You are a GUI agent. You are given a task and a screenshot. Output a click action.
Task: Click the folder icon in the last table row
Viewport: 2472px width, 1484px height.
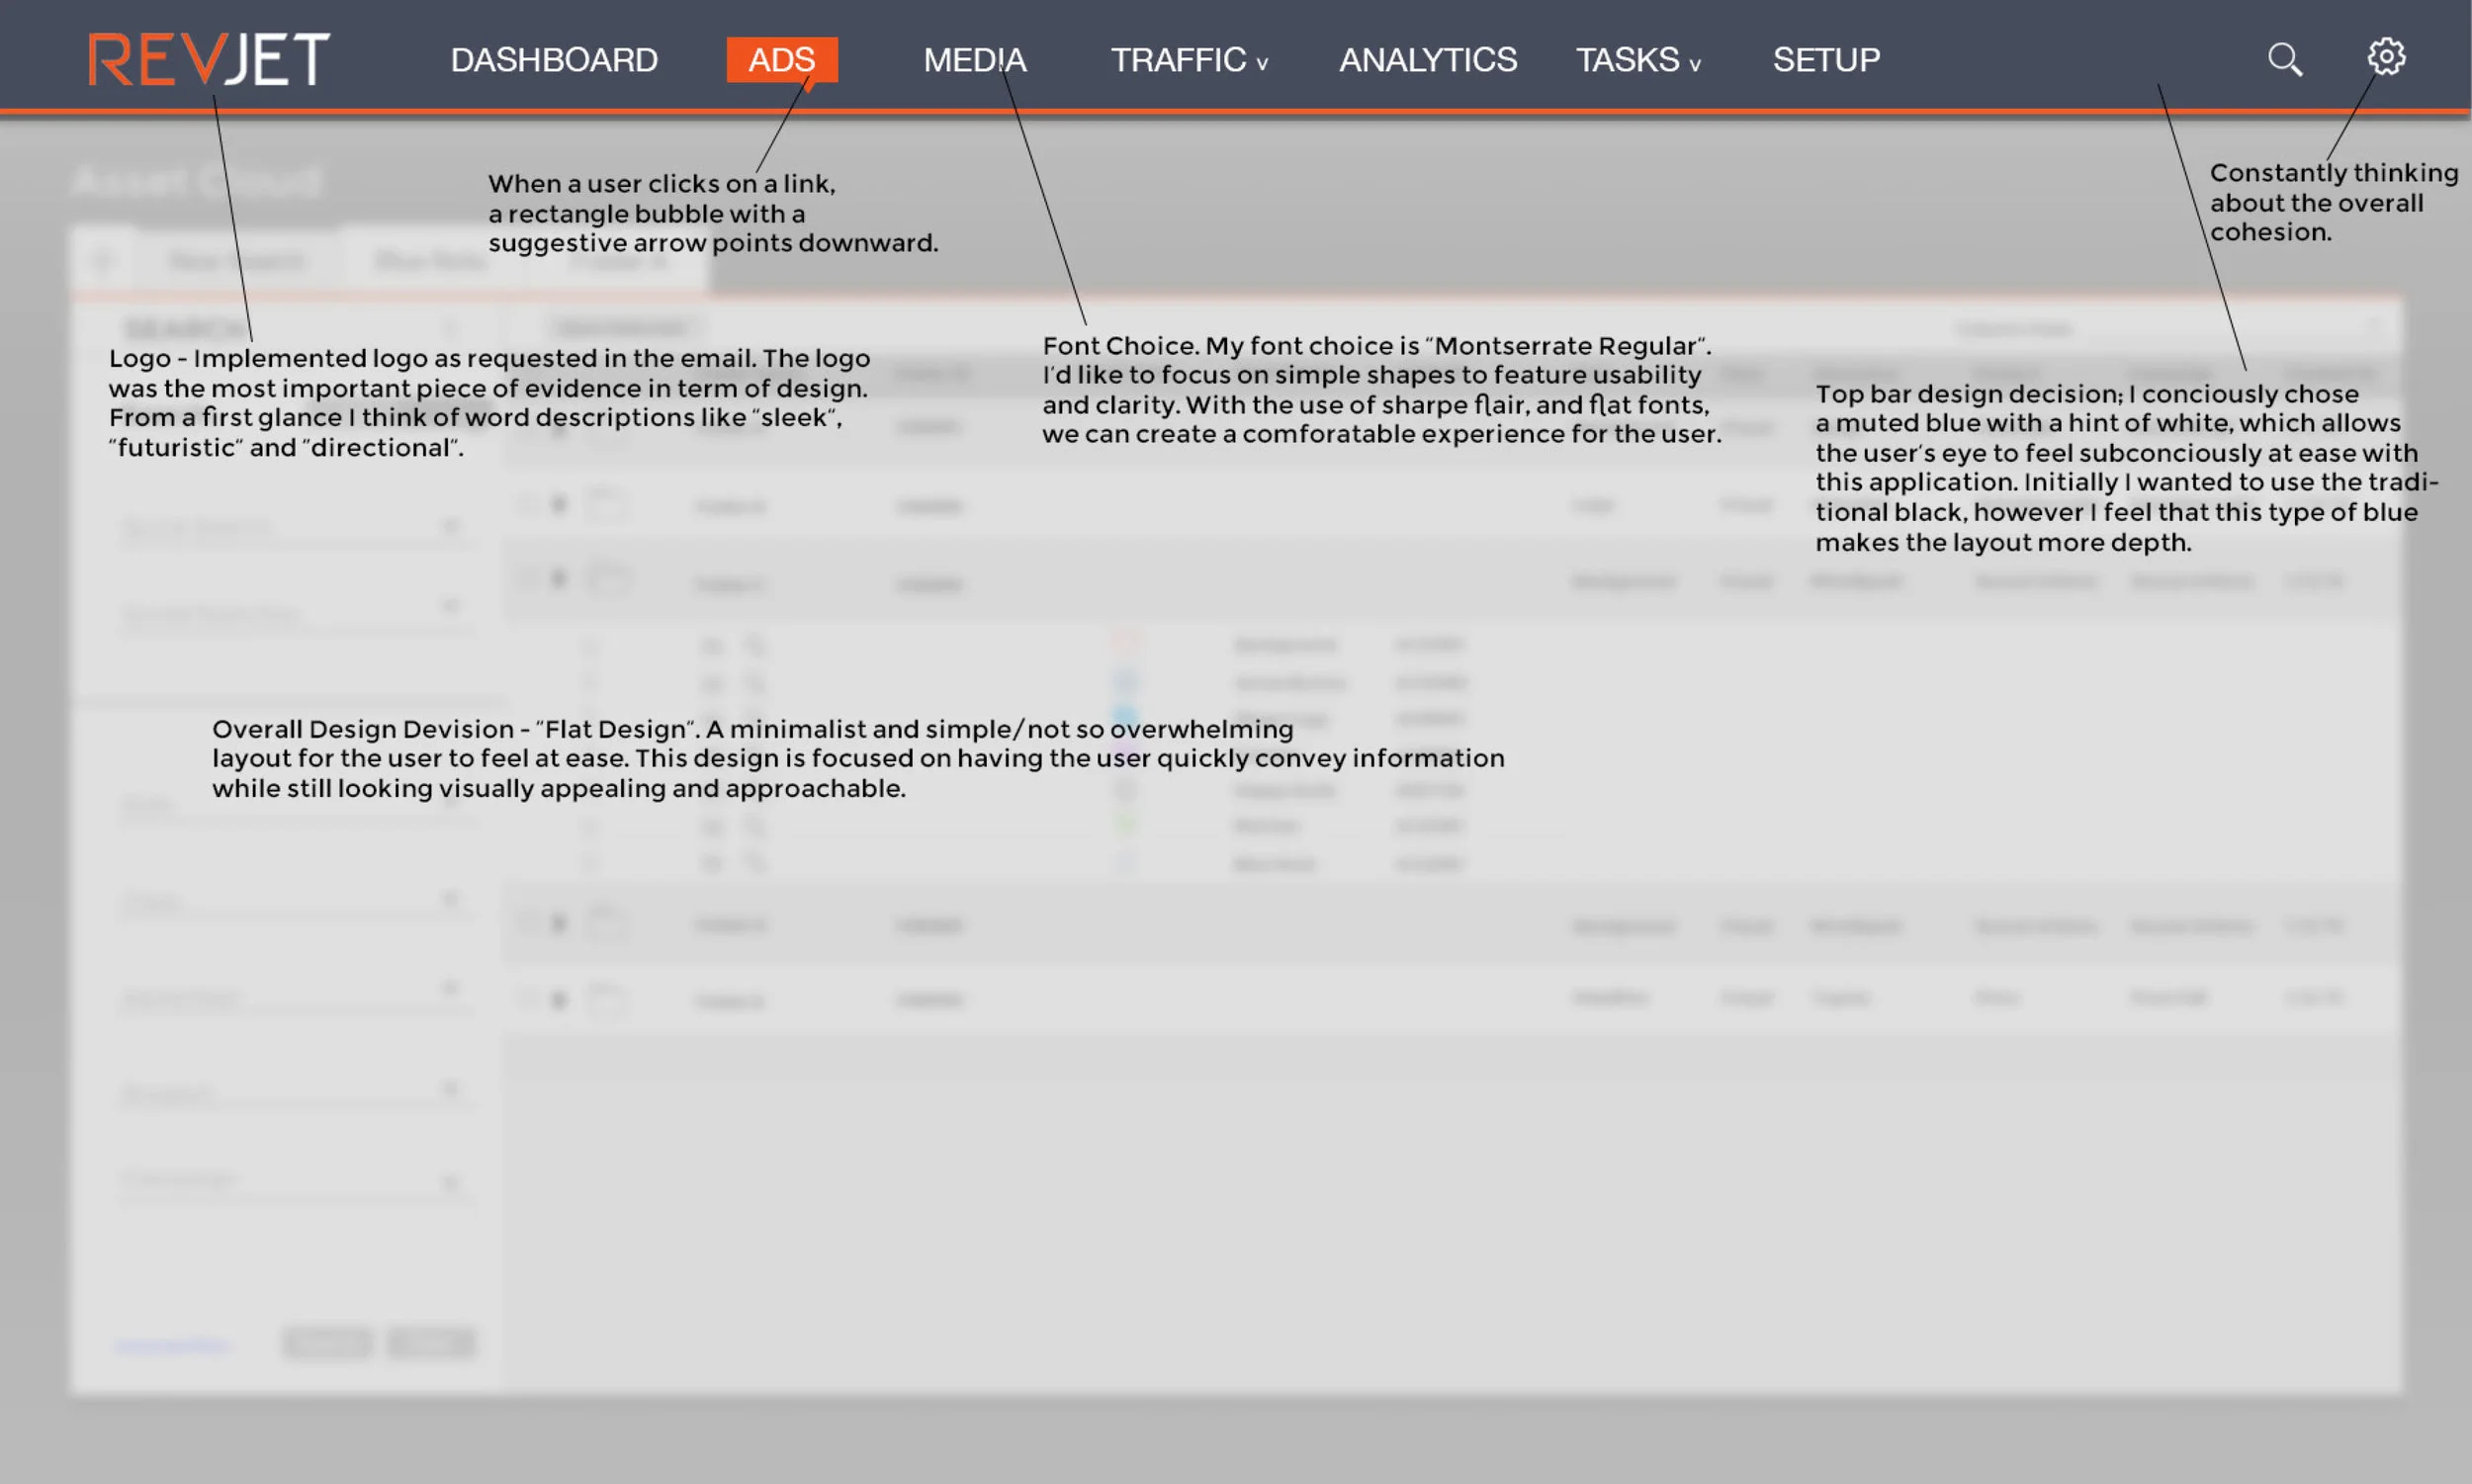point(607,999)
